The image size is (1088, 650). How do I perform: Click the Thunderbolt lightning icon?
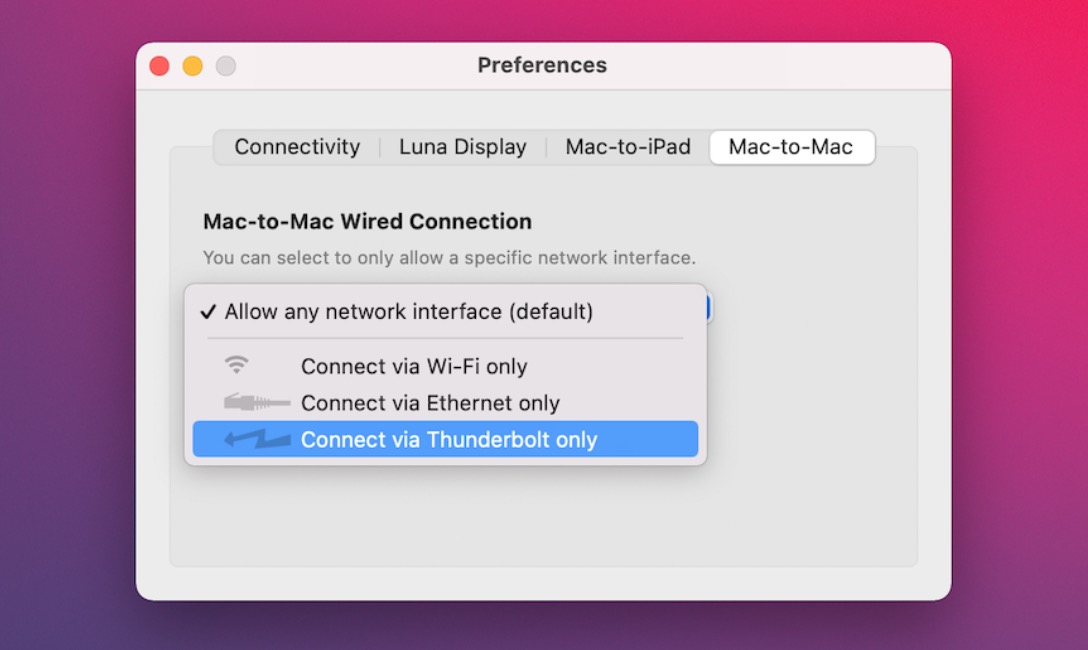[257, 439]
